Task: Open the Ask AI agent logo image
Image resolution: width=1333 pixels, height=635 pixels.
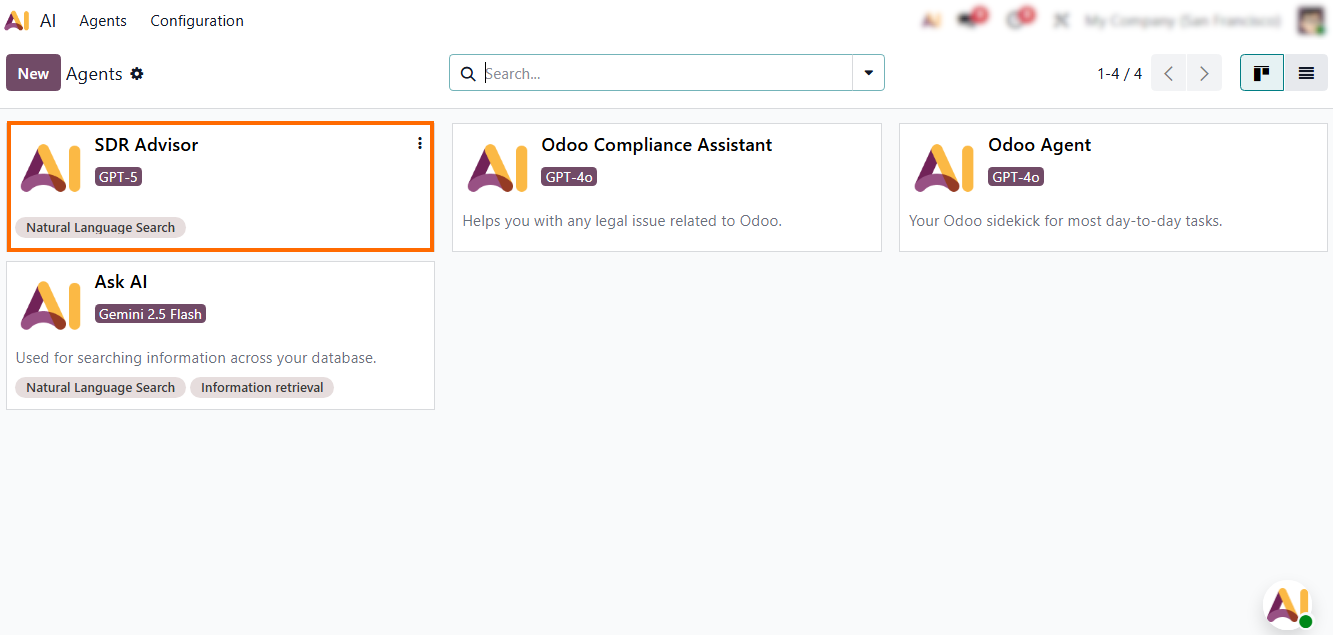Action: (x=50, y=305)
